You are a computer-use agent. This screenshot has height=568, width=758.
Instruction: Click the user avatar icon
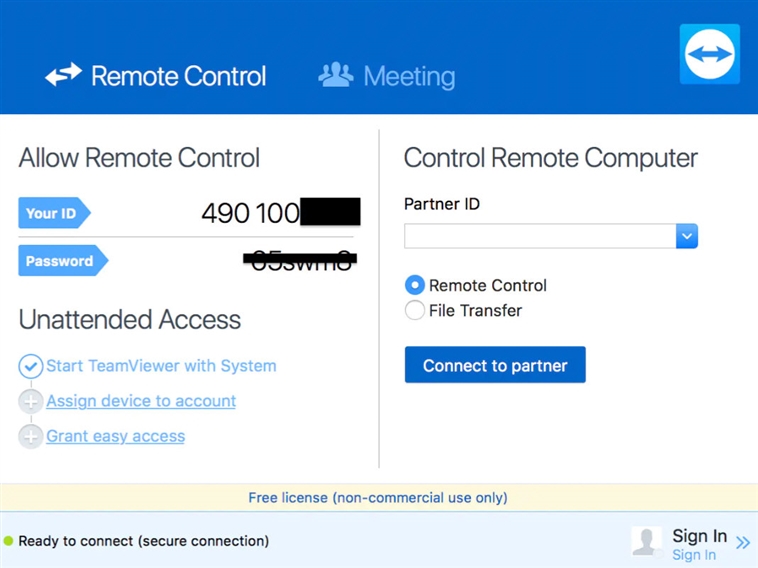646,541
